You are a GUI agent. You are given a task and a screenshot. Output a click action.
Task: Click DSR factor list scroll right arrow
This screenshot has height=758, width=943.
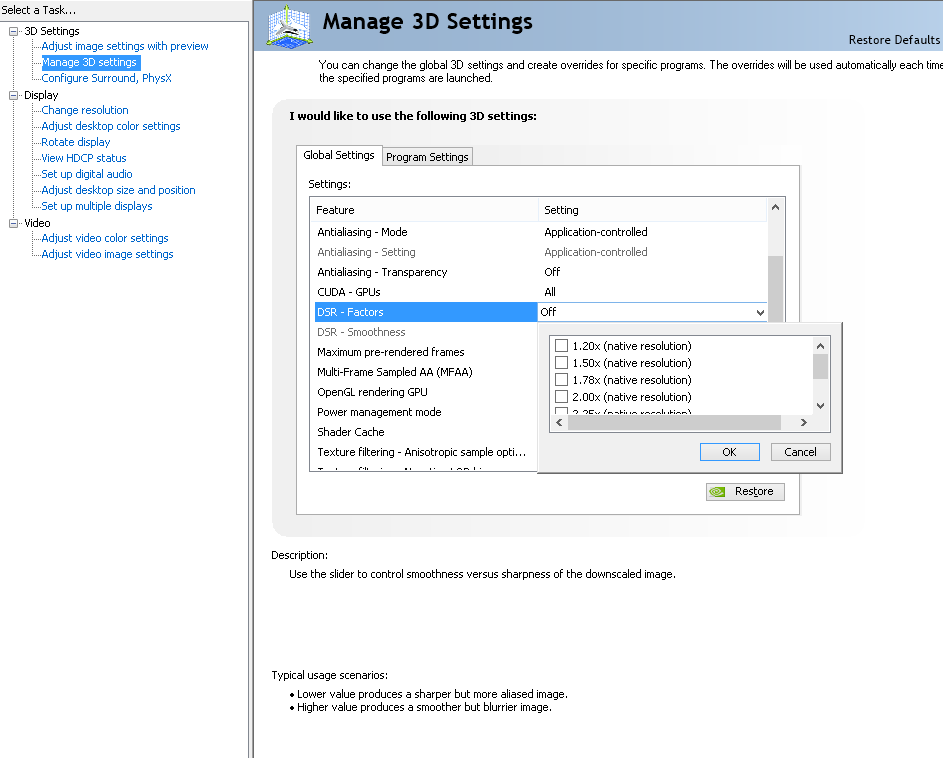(803, 423)
